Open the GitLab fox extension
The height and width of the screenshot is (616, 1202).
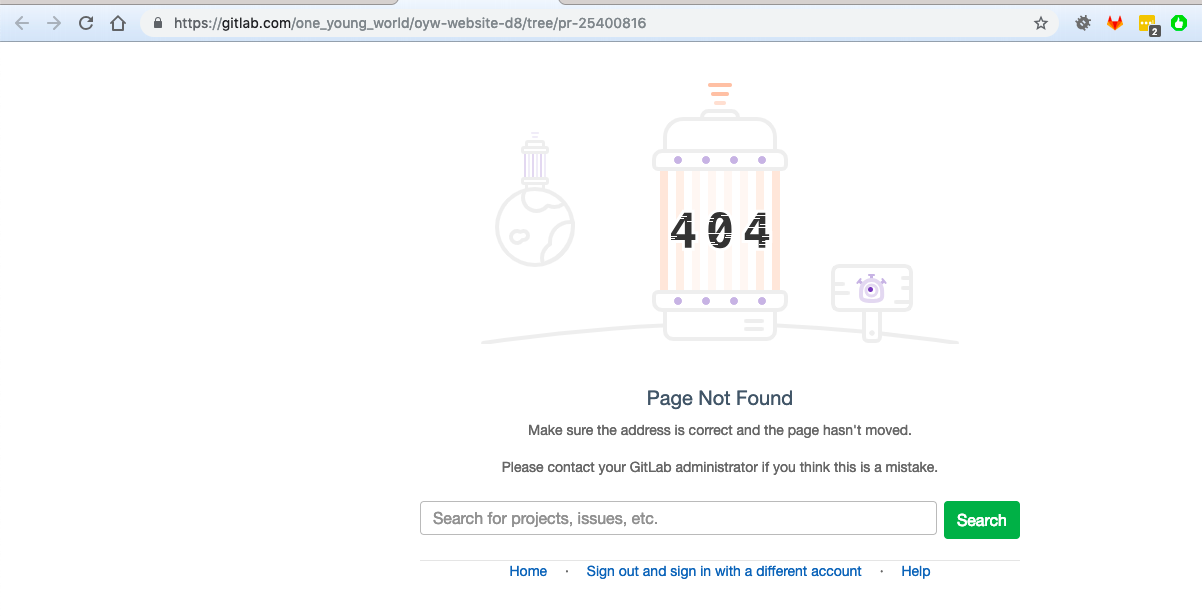pos(1115,22)
